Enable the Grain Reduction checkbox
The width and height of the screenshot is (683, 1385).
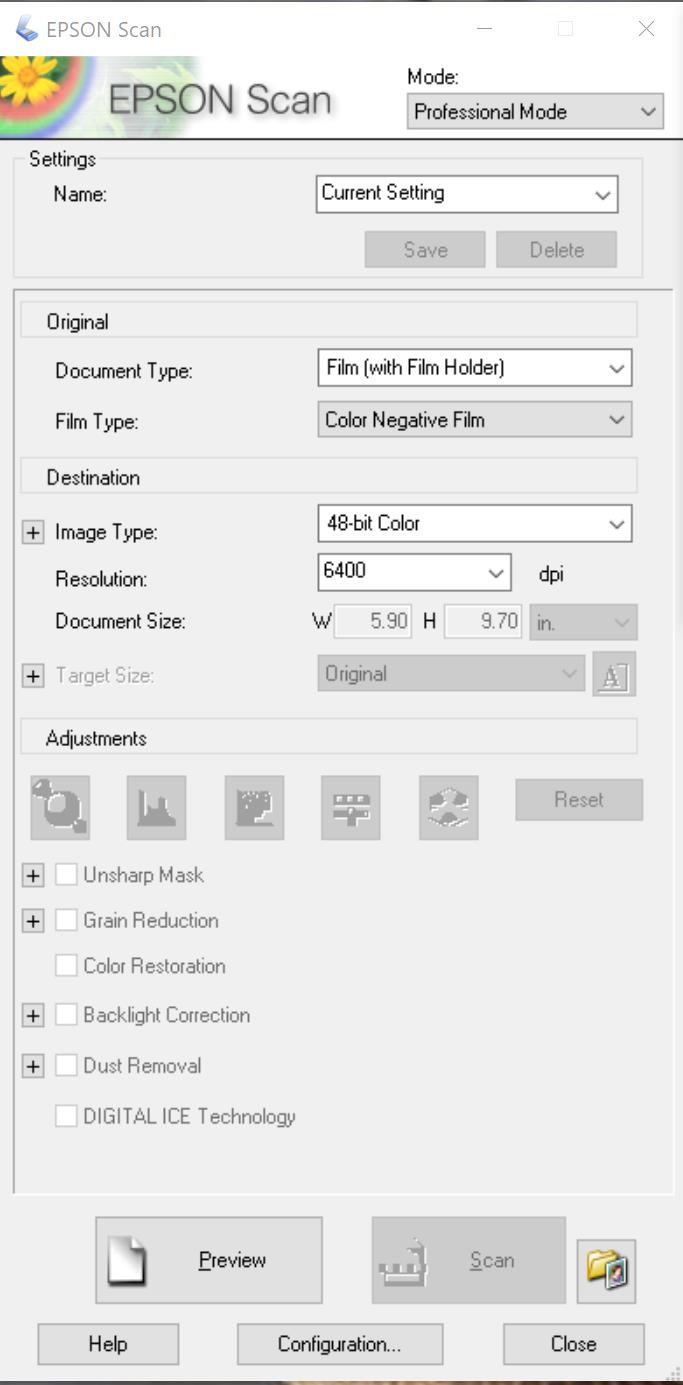[x=66, y=920]
